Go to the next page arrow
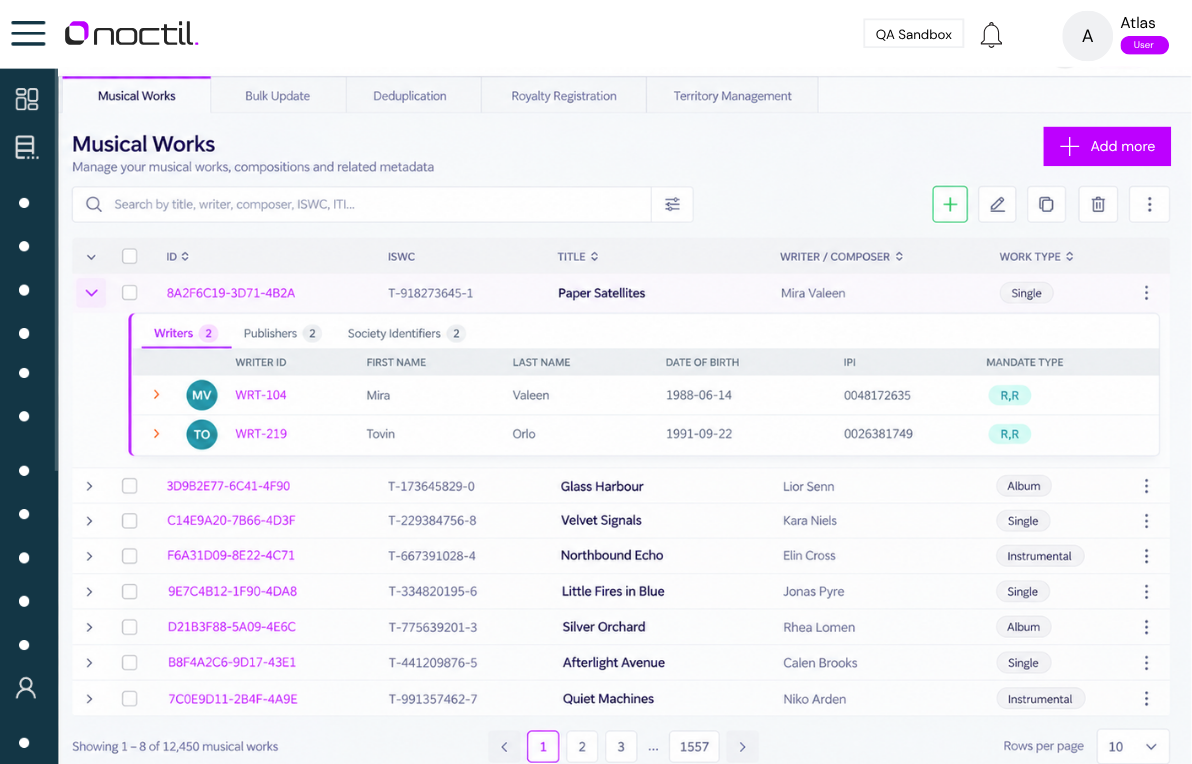1192x764 pixels. tap(742, 747)
